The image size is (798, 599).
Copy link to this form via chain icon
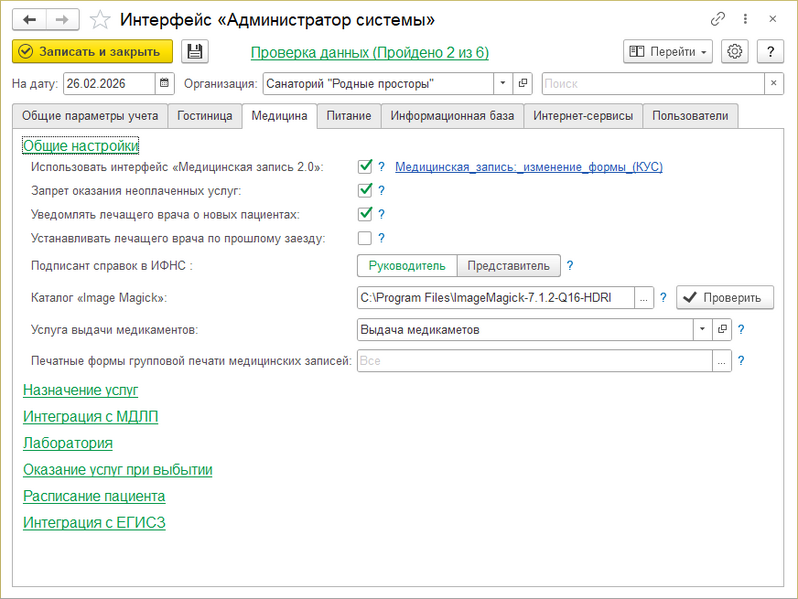click(718, 19)
